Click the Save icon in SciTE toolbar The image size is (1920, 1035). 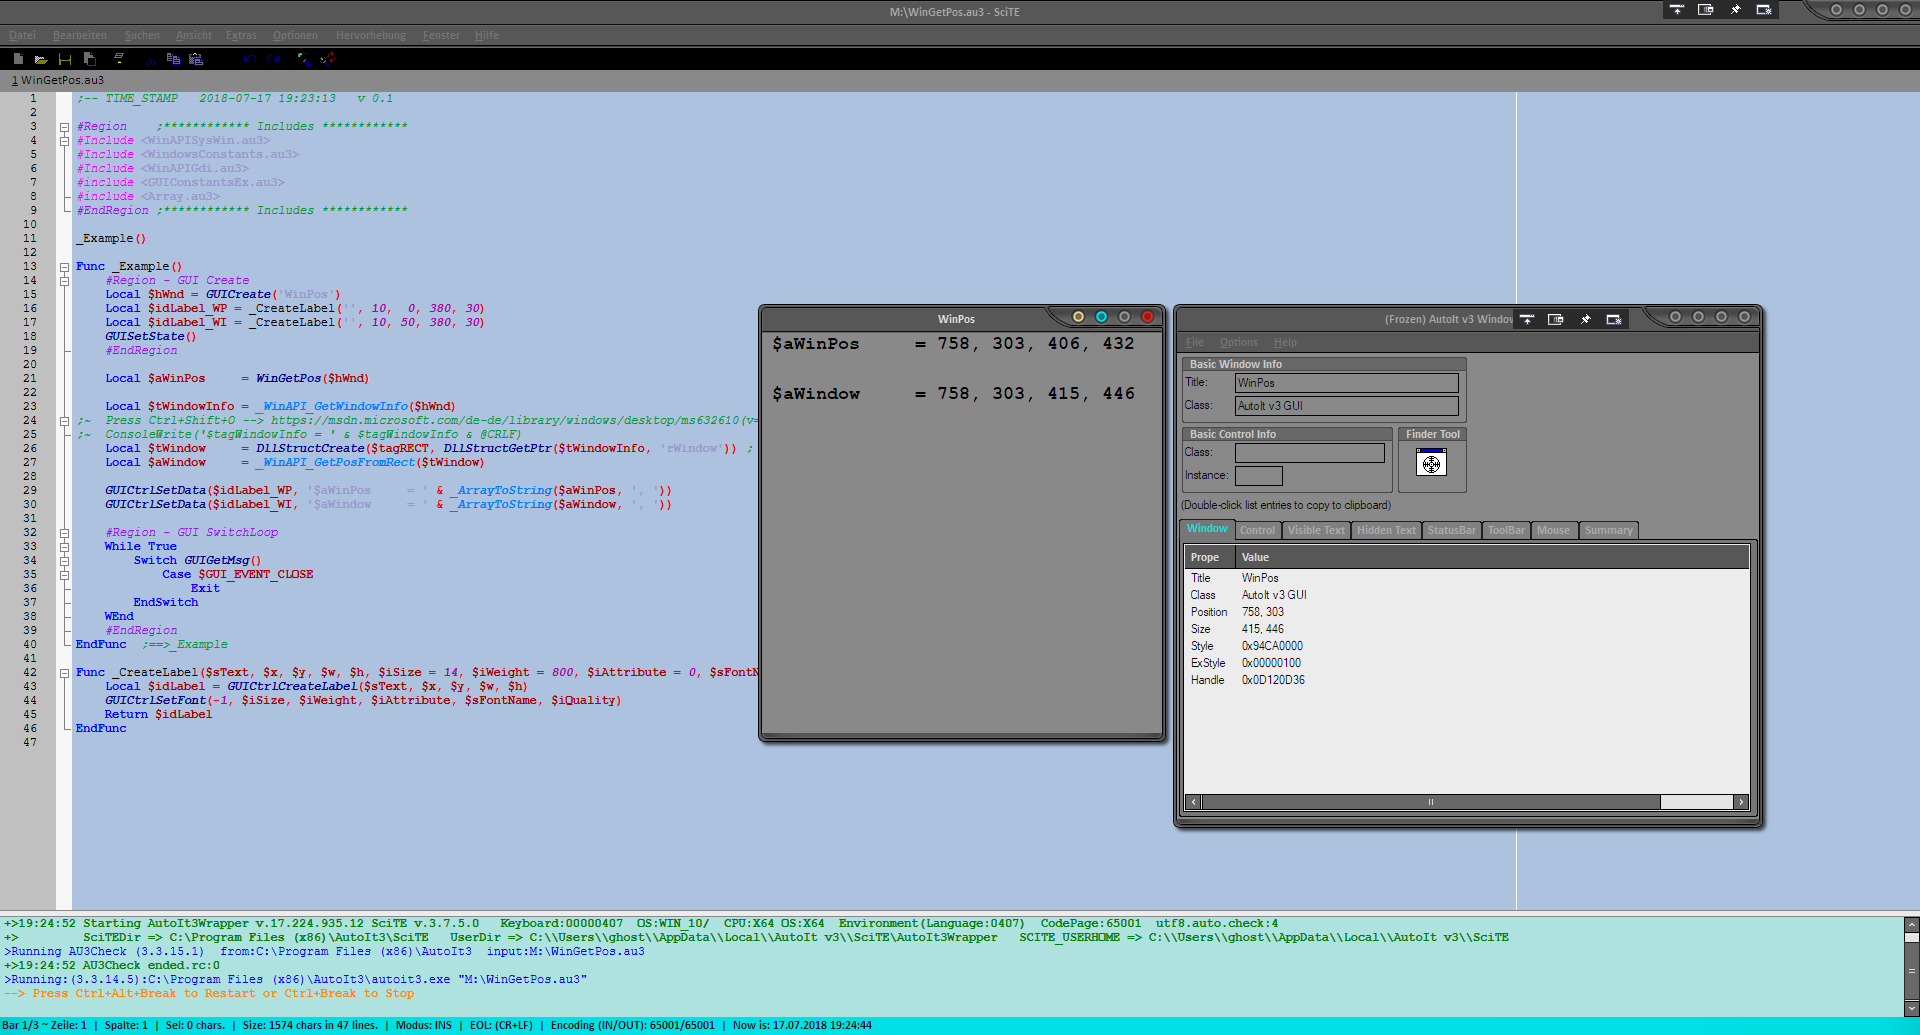pyautogui.click(x=65, y=59)
